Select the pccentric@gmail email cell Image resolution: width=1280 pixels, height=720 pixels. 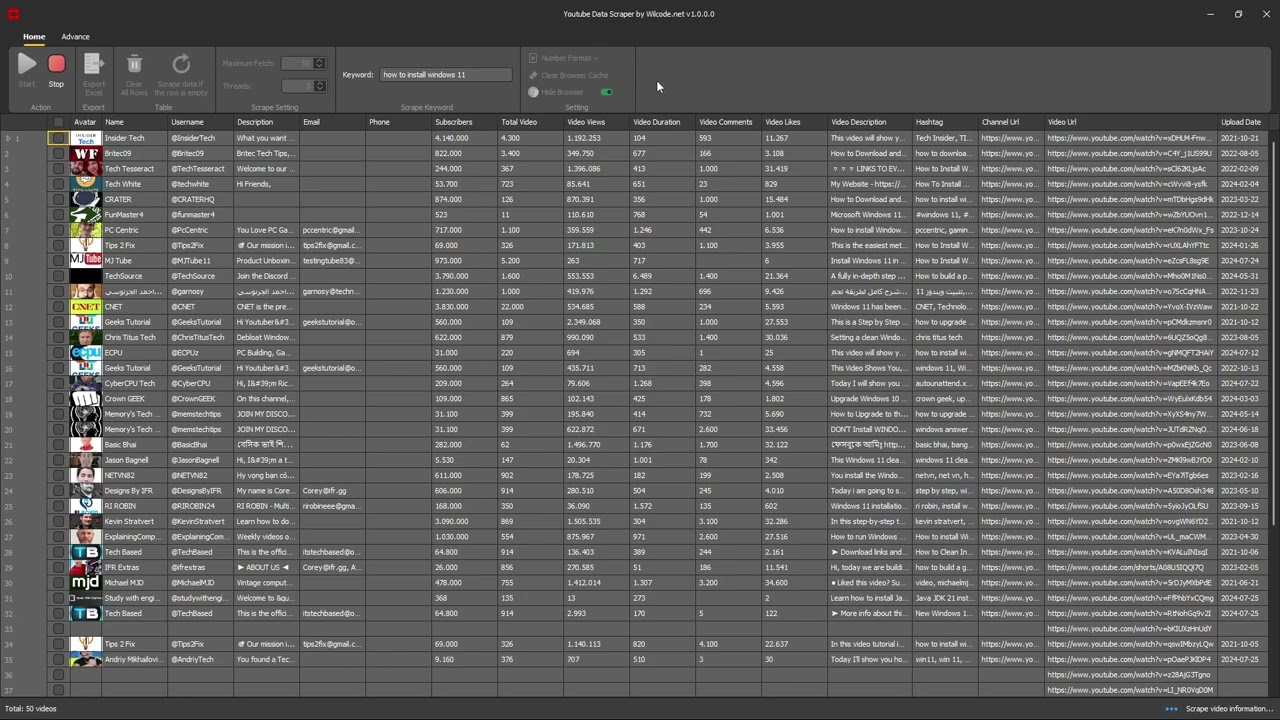[x=333, y=230]
